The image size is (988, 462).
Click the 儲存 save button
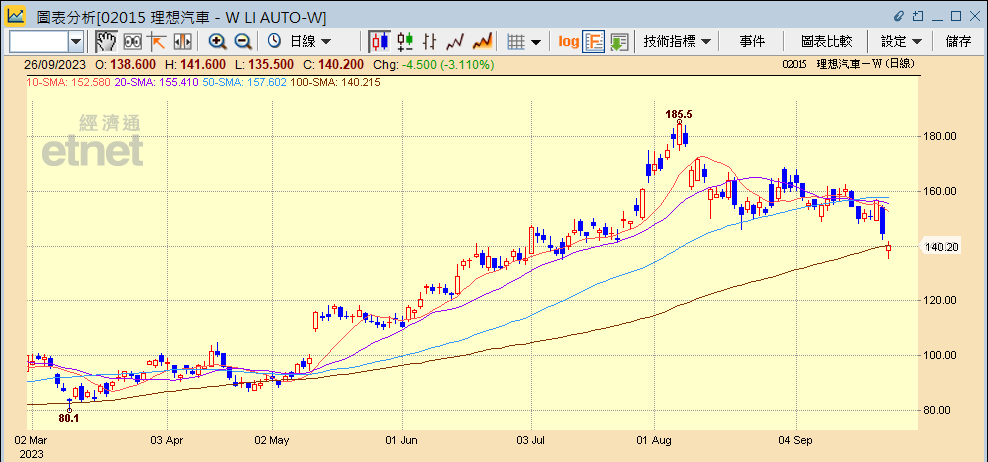pos(958,41)
